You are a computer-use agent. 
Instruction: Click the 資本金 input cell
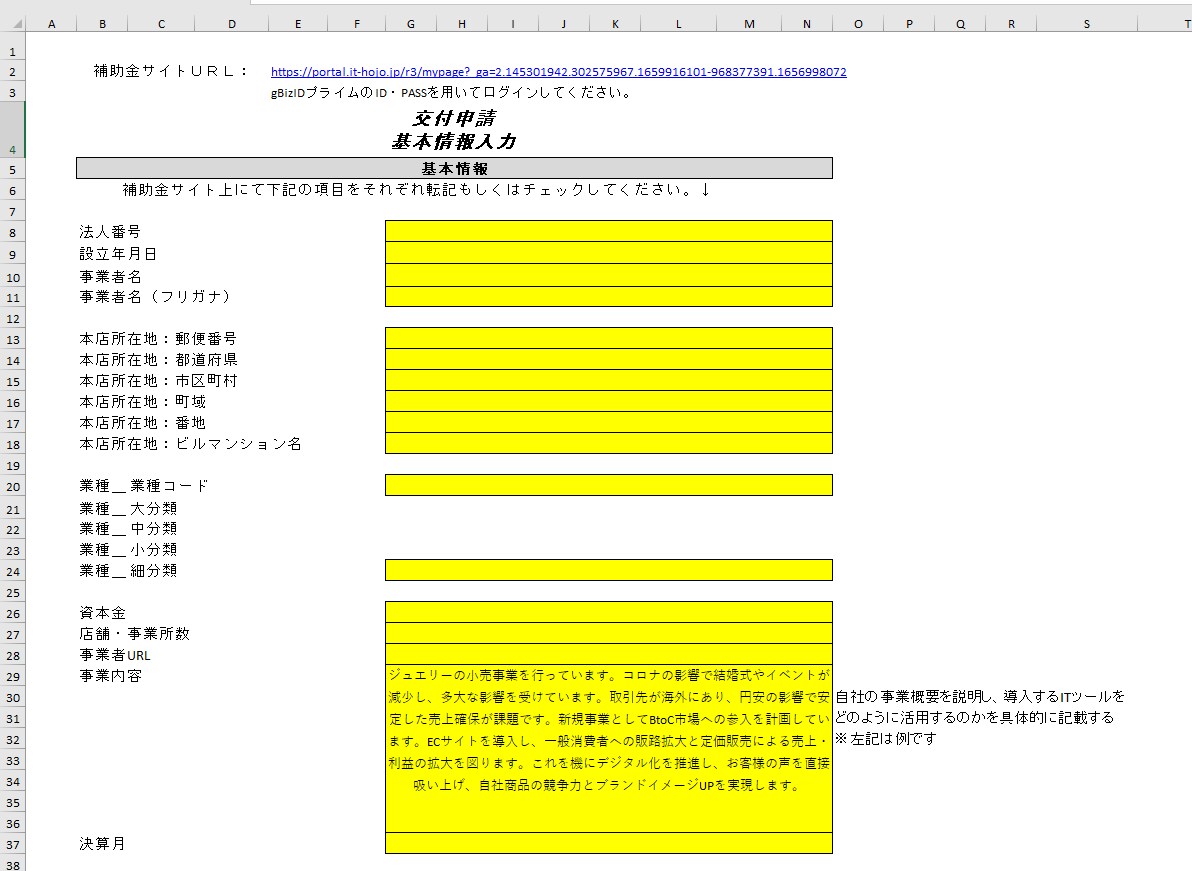point(609,612)
